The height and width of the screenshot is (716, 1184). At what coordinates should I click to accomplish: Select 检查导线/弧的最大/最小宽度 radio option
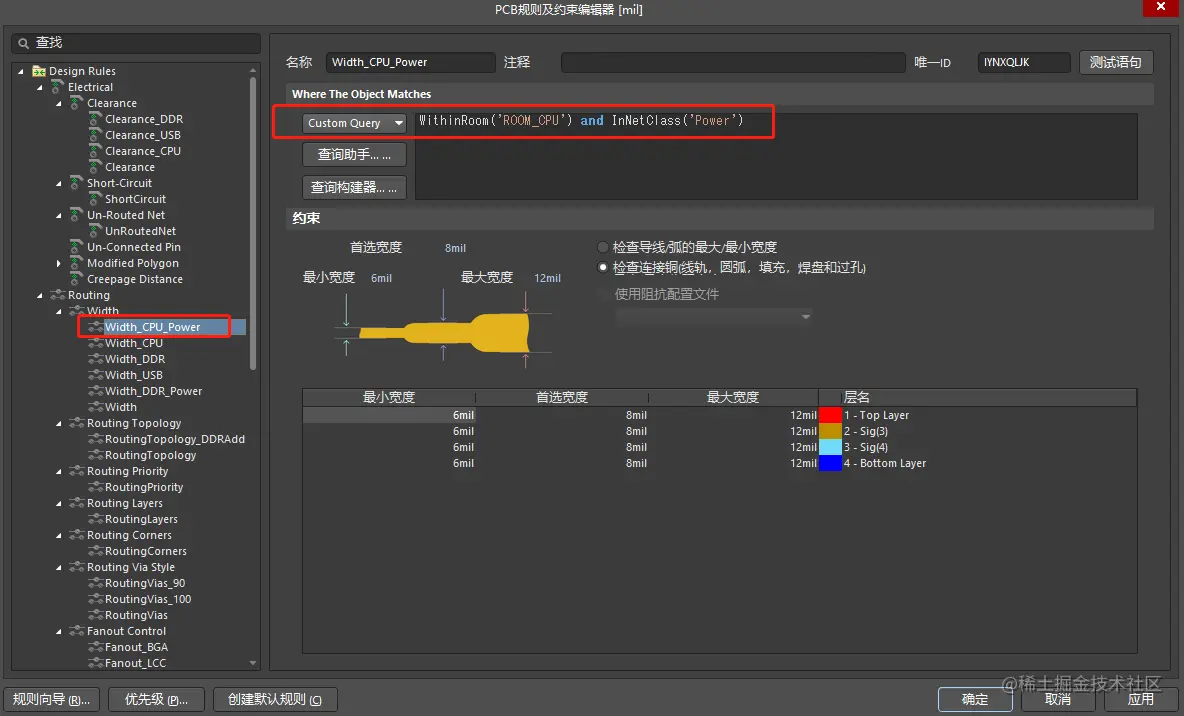click(x=603, y=247)
